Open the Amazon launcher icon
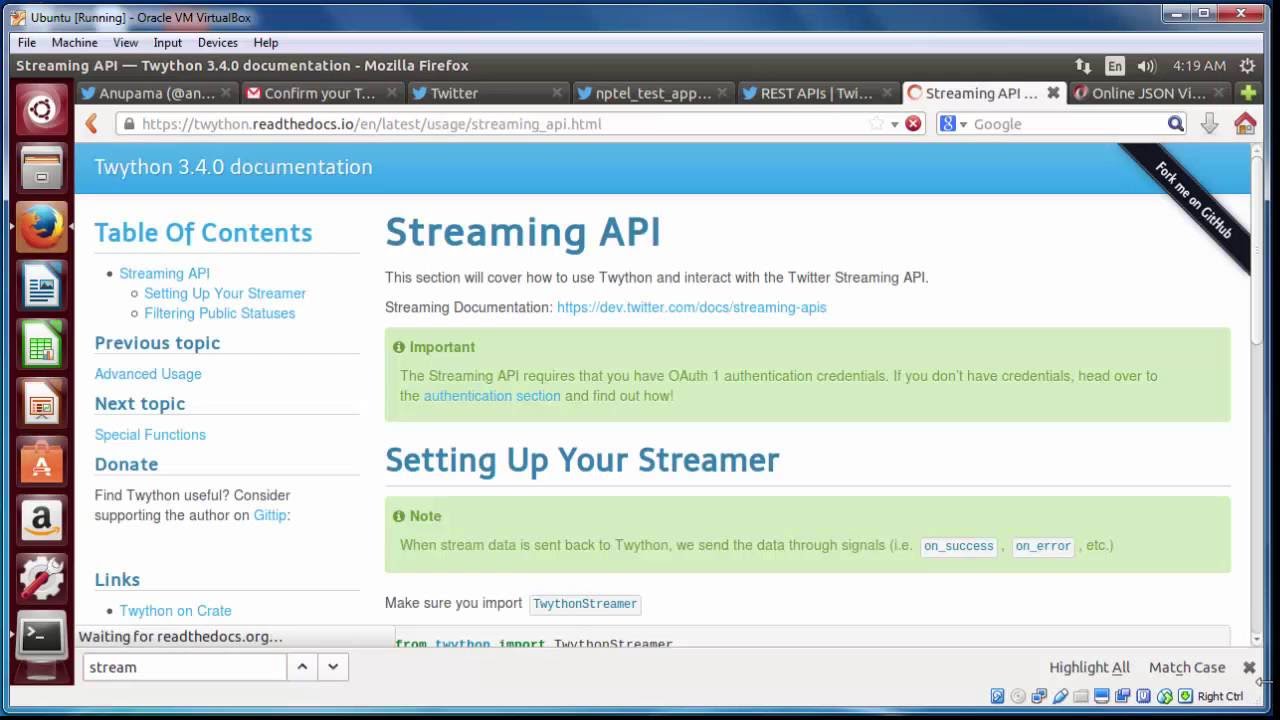Viewport: 1280px width, 720px height. (41, 519)
